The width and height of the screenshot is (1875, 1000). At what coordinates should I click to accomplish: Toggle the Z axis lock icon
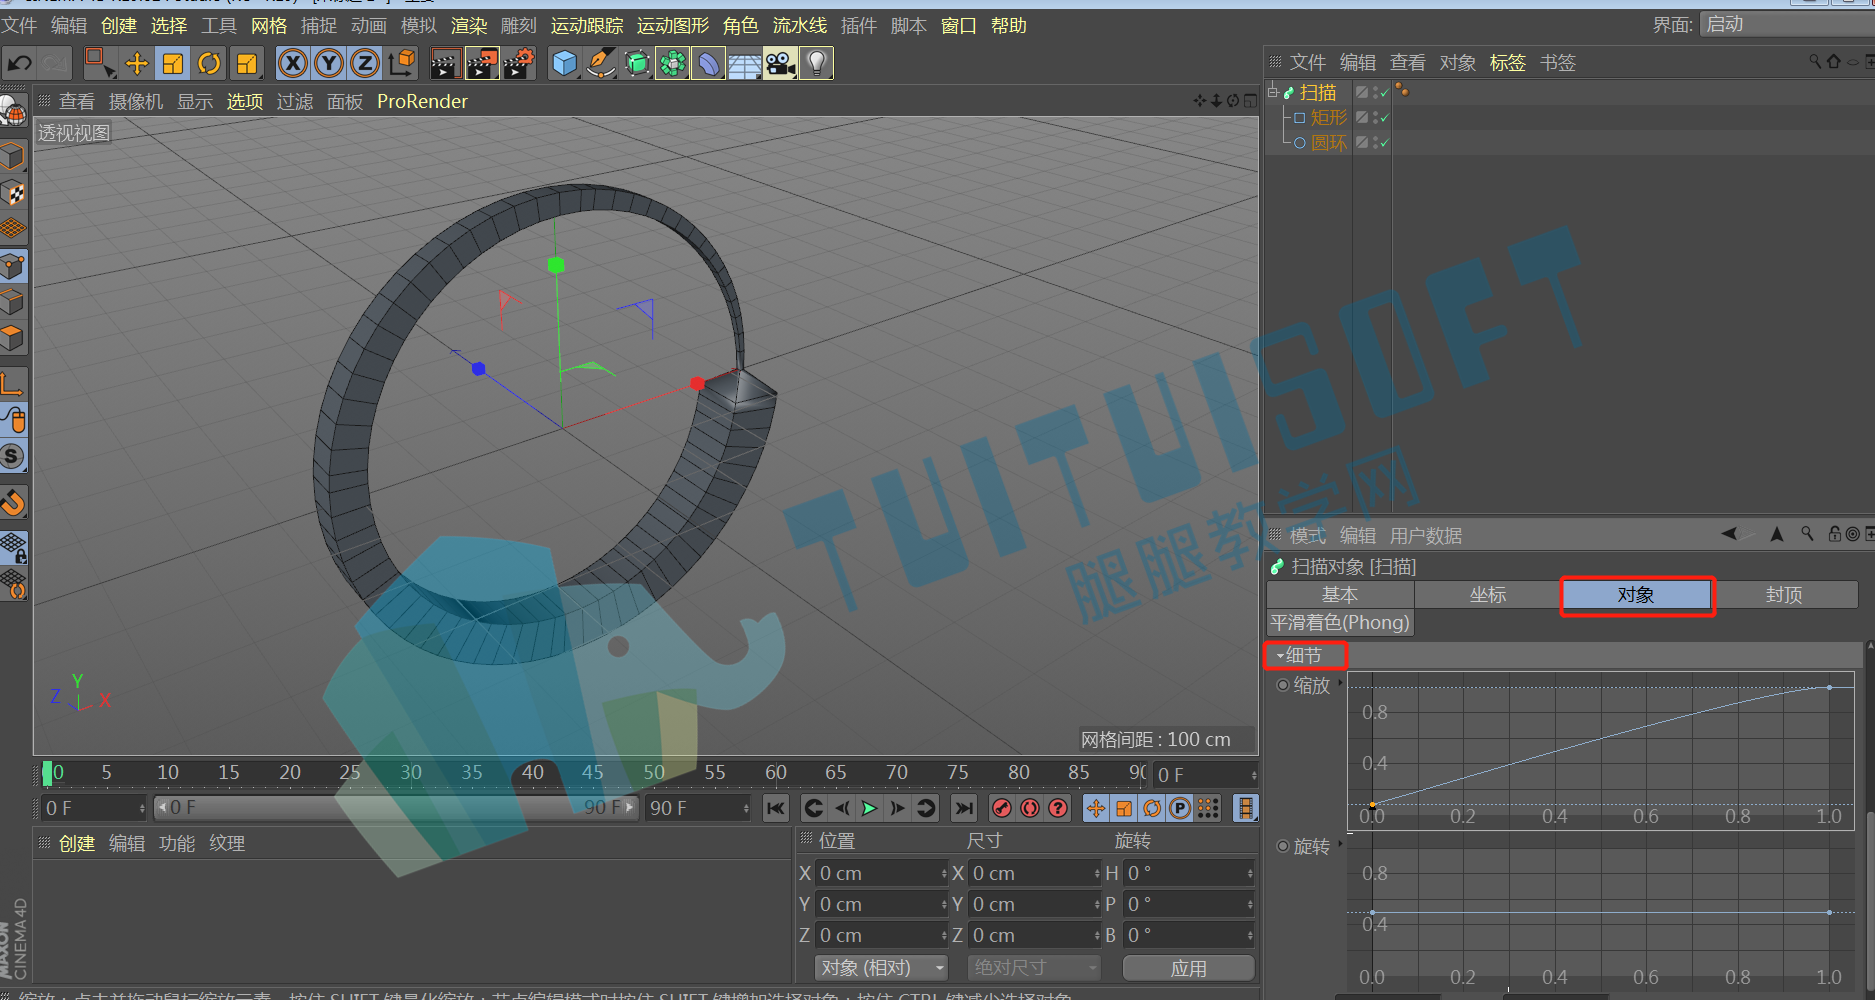coord(365,64)
